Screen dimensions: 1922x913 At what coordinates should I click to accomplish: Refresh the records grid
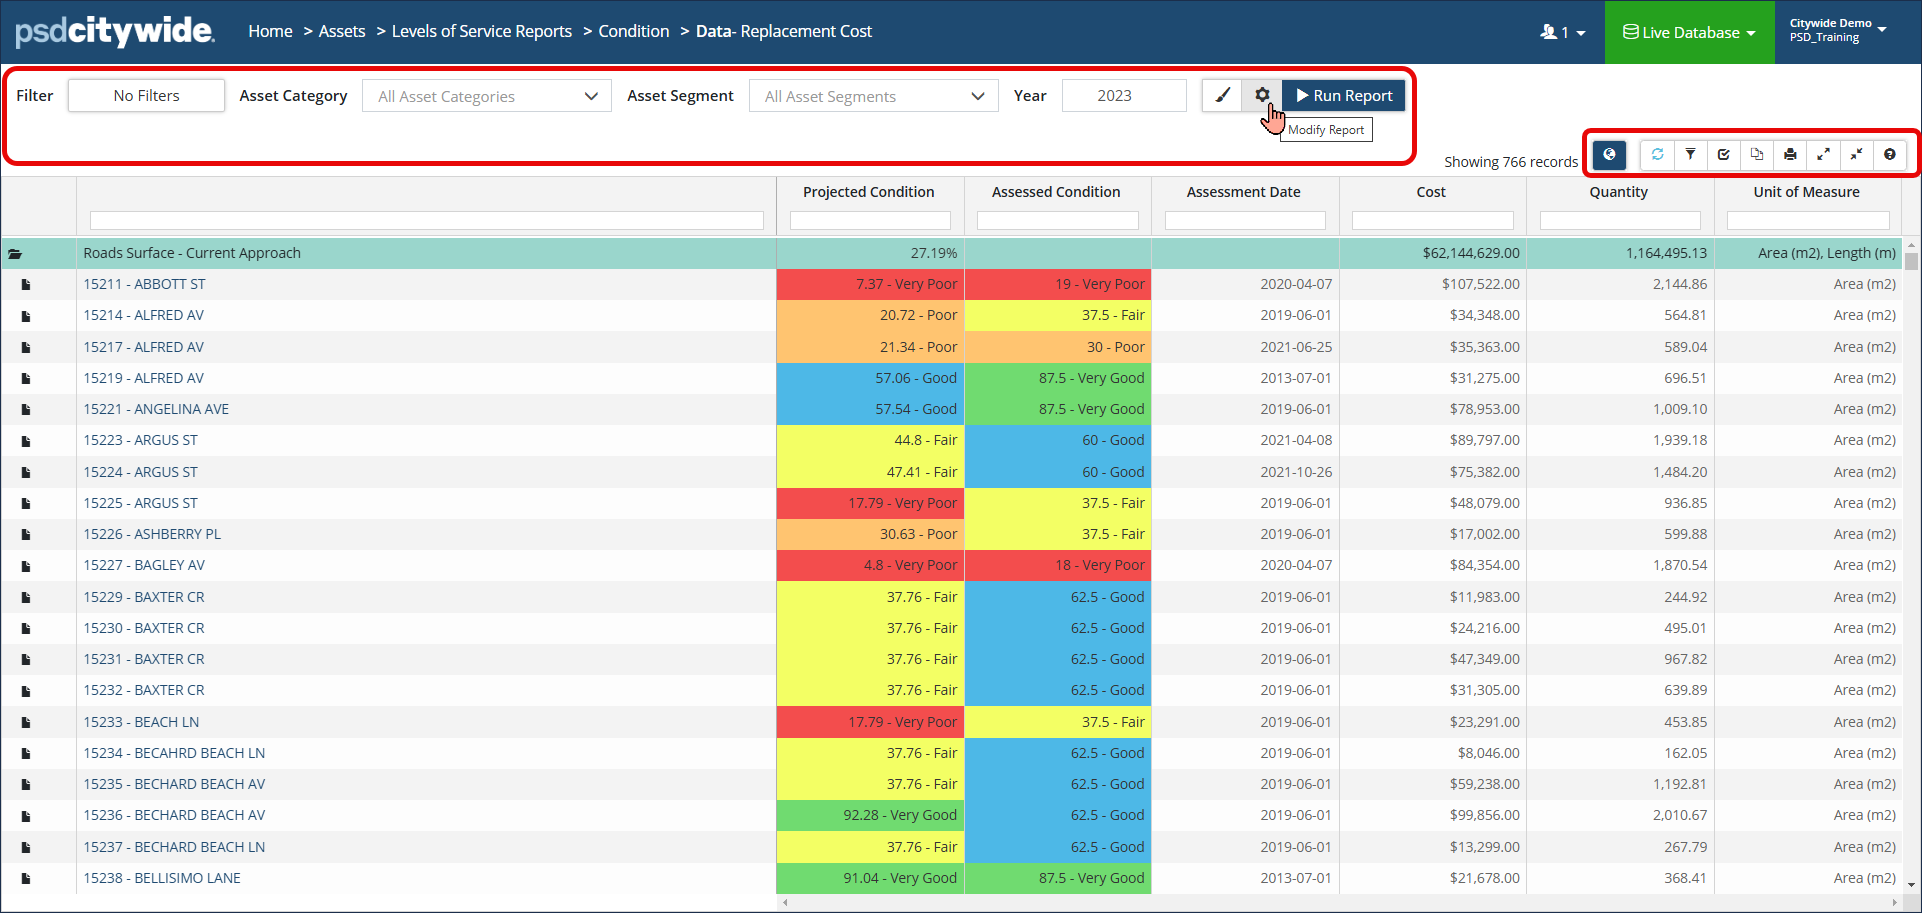pos(1657,154)
